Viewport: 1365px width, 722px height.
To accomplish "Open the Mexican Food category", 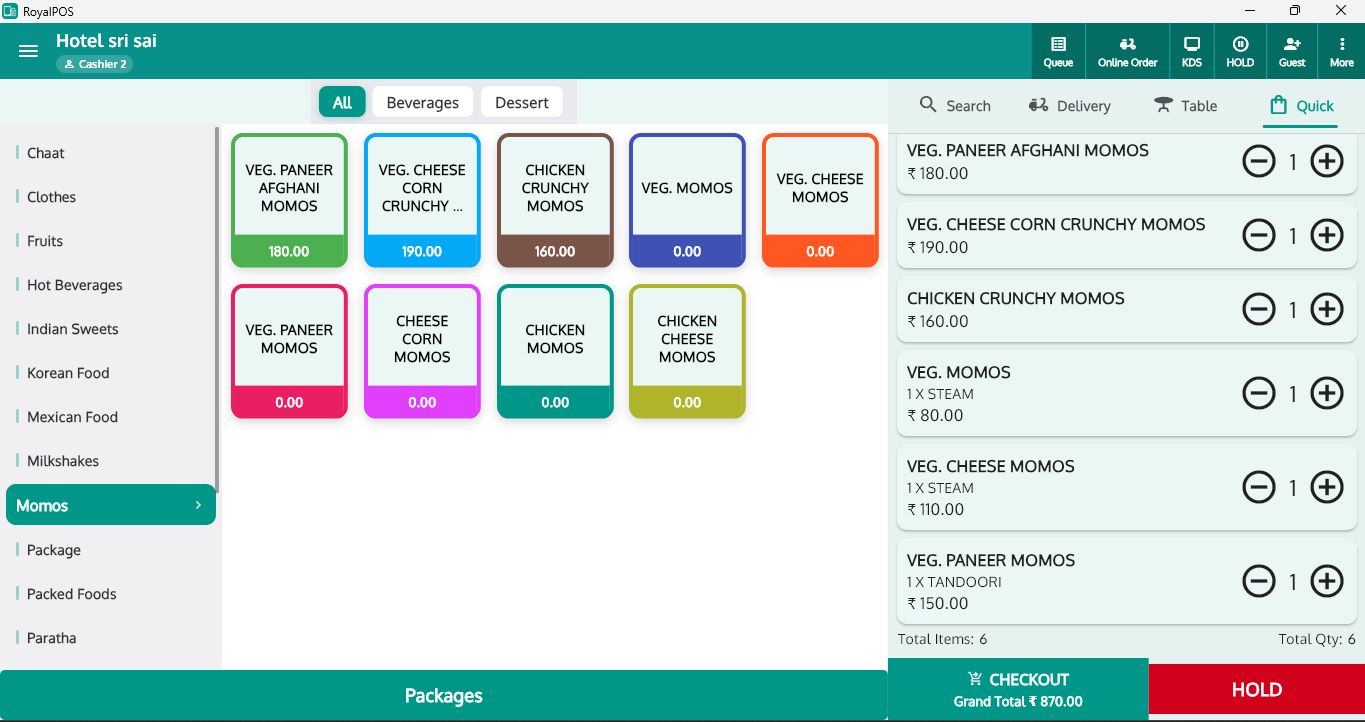I will [x=110, y=417].
